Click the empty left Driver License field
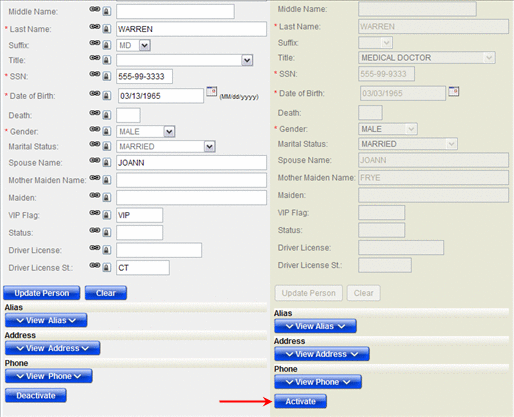This screenshot has width=514, height=417. click(159, 250)
